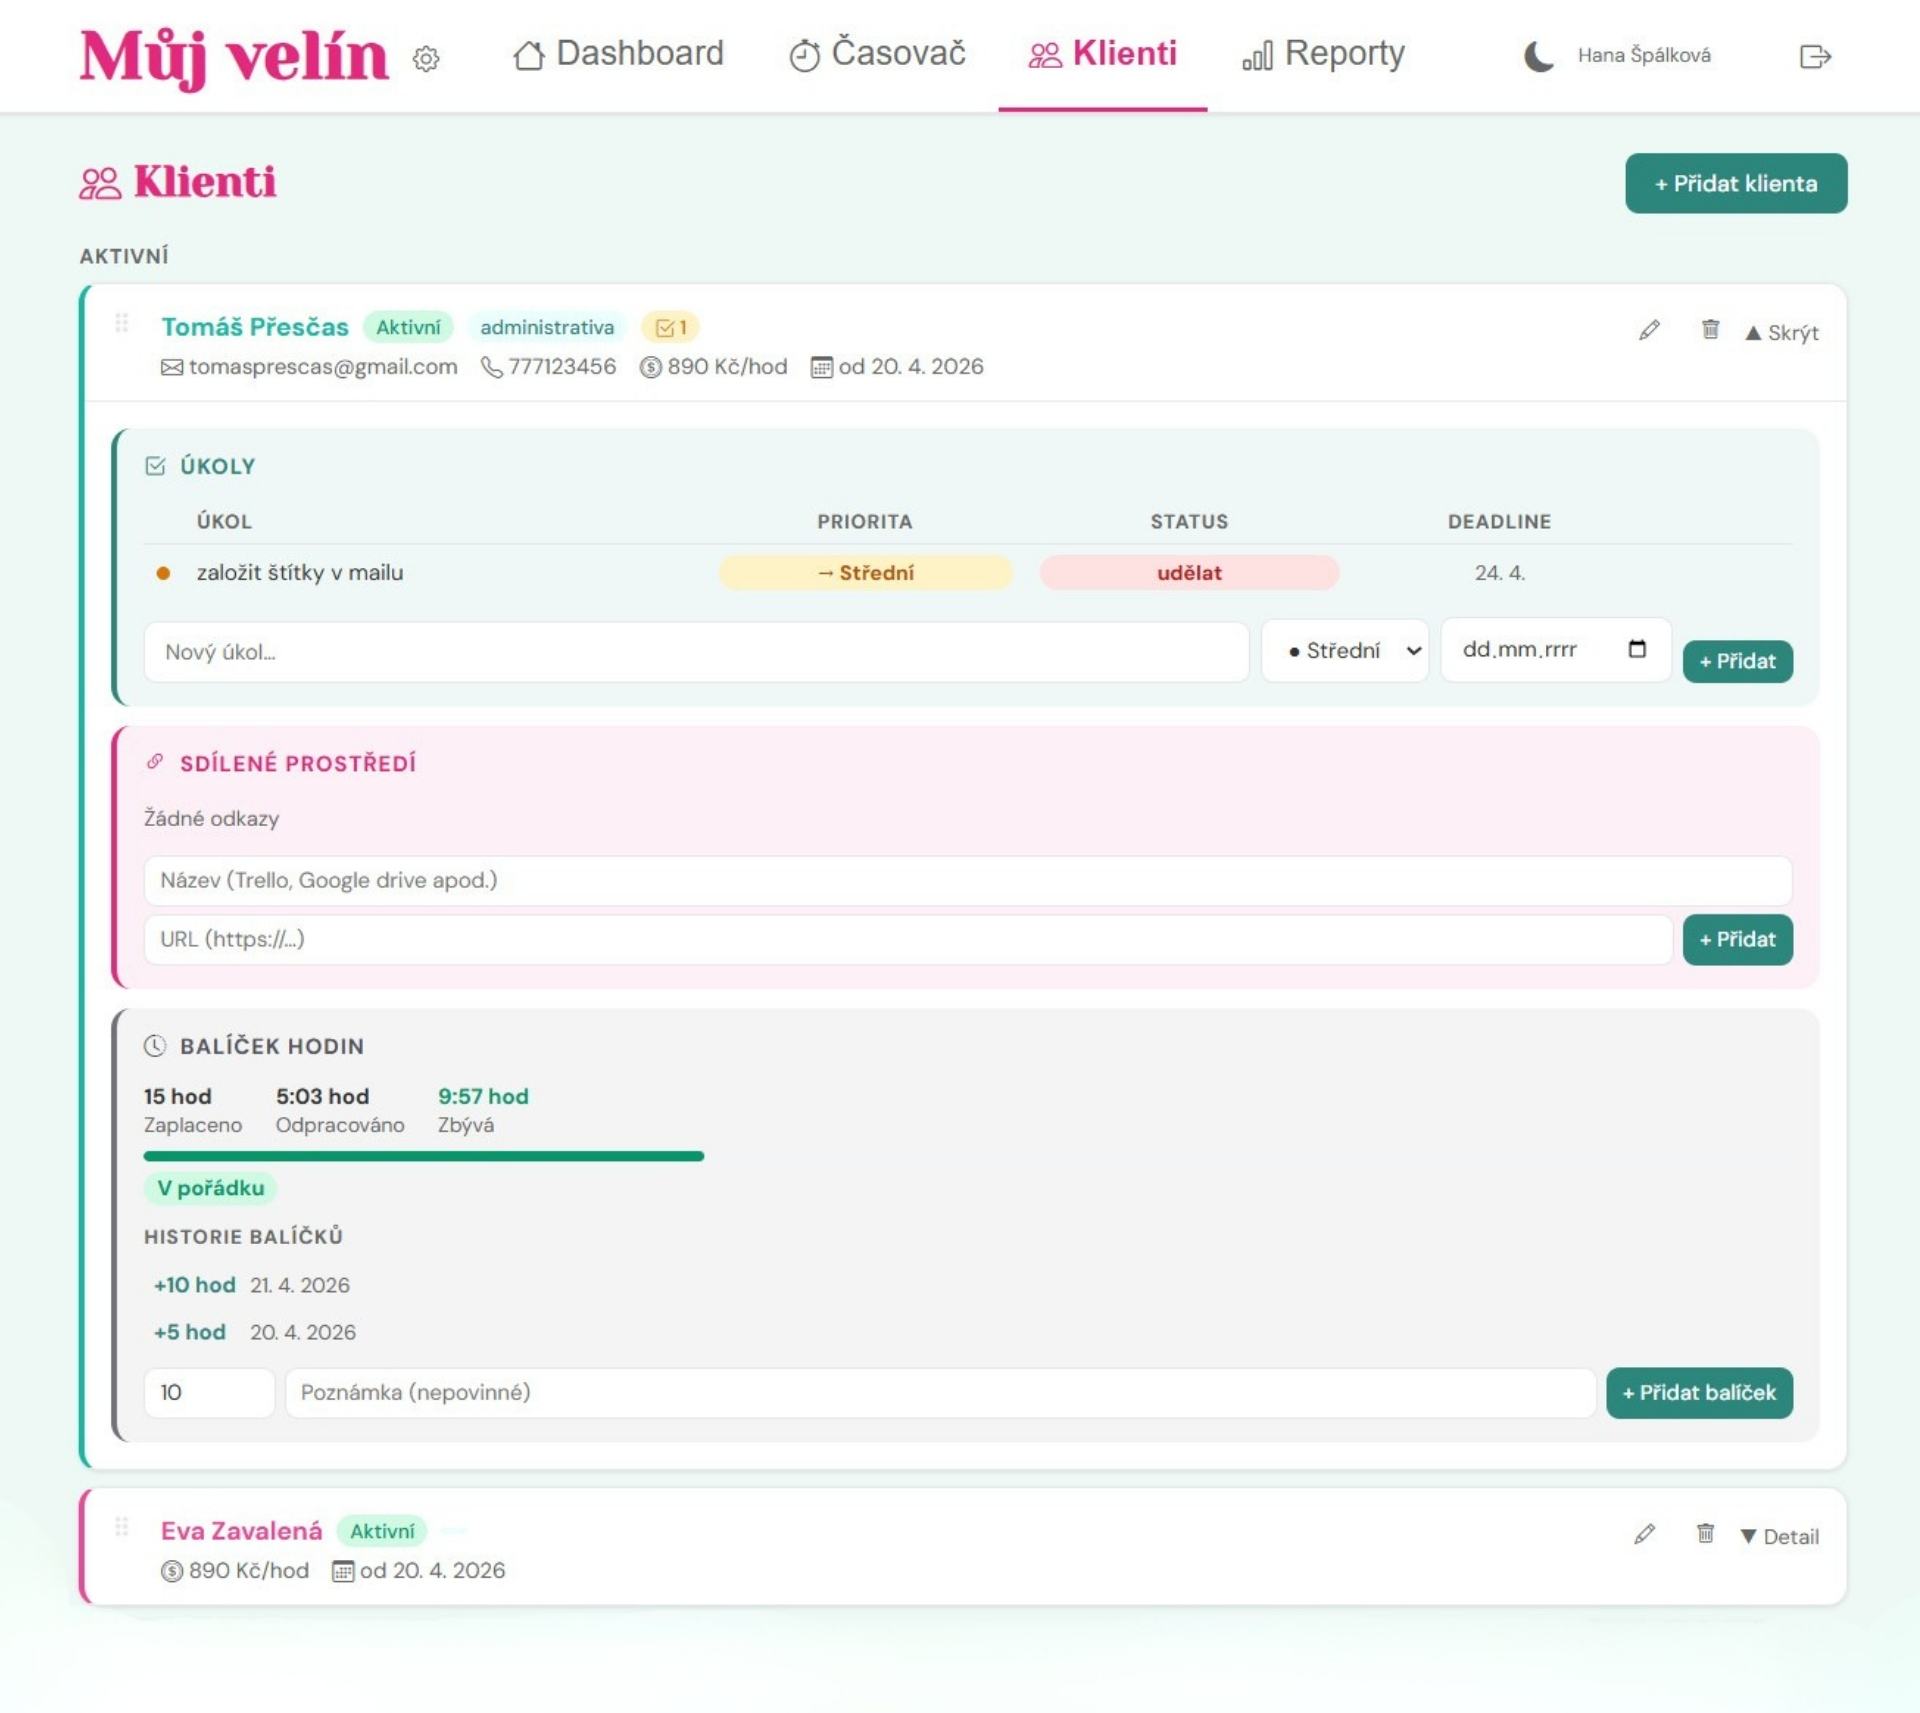Click the Přidat balíček button
This screenshot has height=1713, width=1920.
click(x=1698, y=1392)
